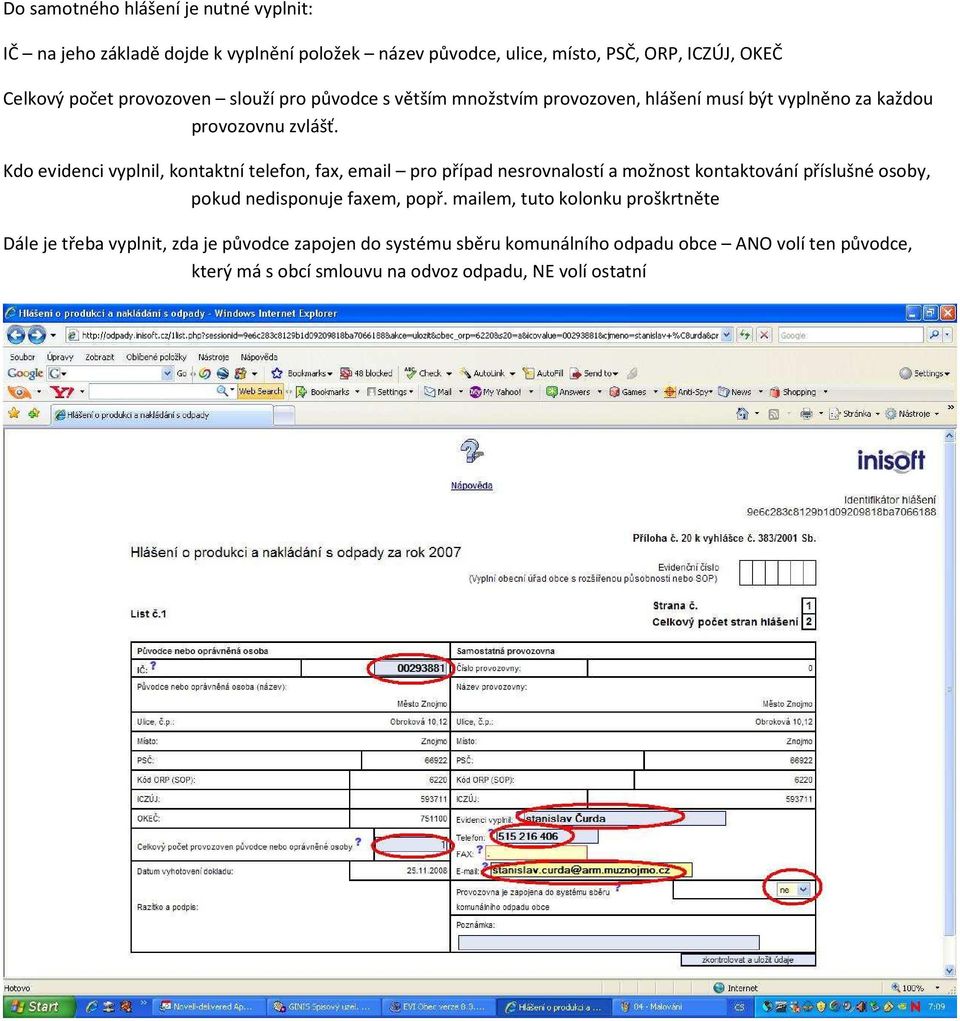
Task: Click the FAX input field
Action: (x=535, y=853)
